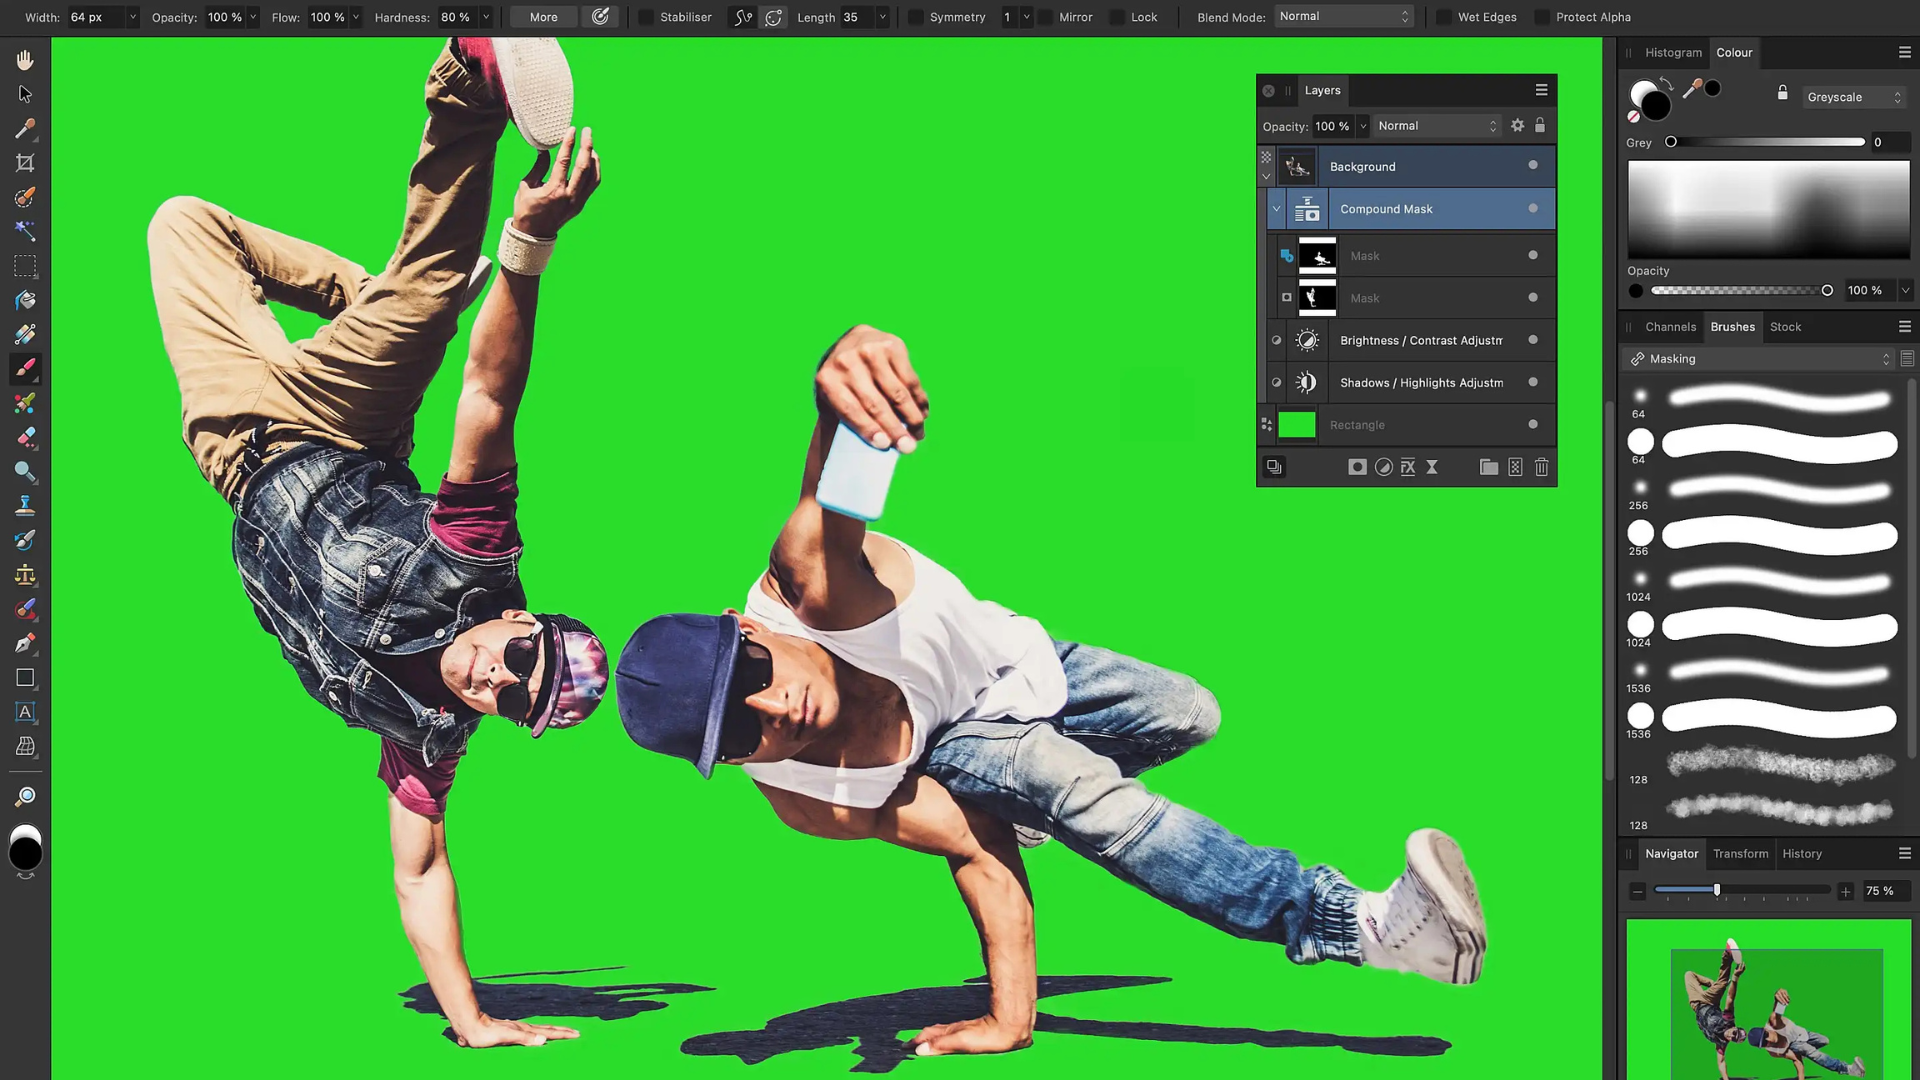The image size is (1920, 1080).
Task: Turn on Wet Edges
Action: click(x=1443, y=17)
